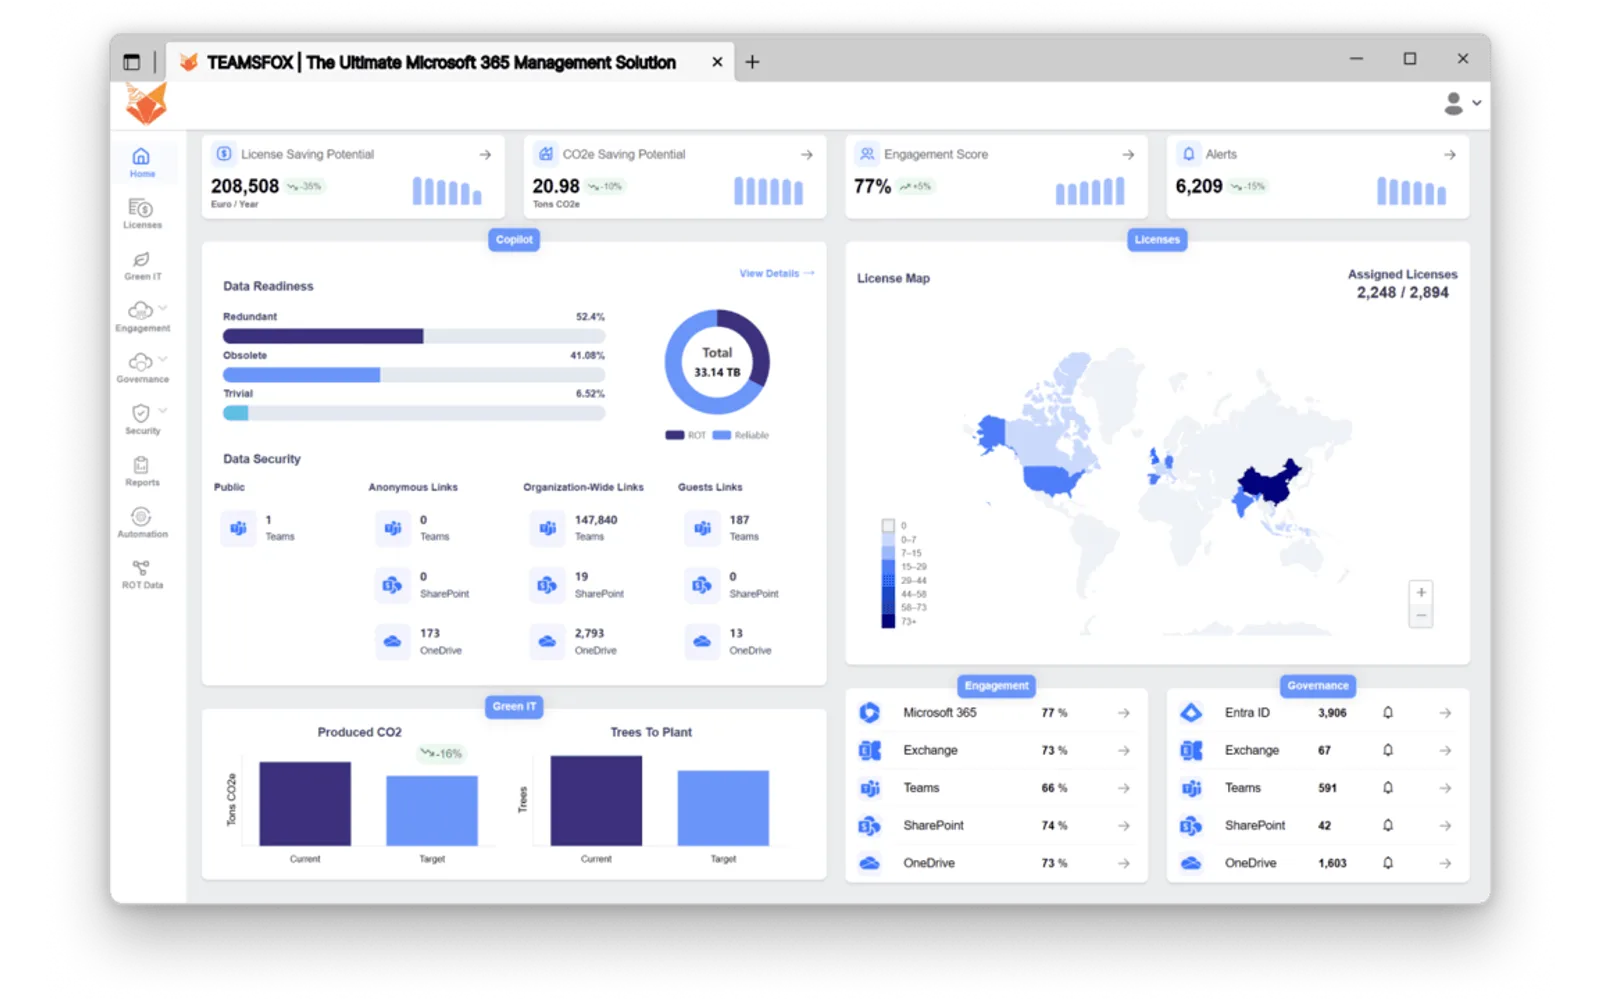Expand the Security sidebar menu

[163, 410]
